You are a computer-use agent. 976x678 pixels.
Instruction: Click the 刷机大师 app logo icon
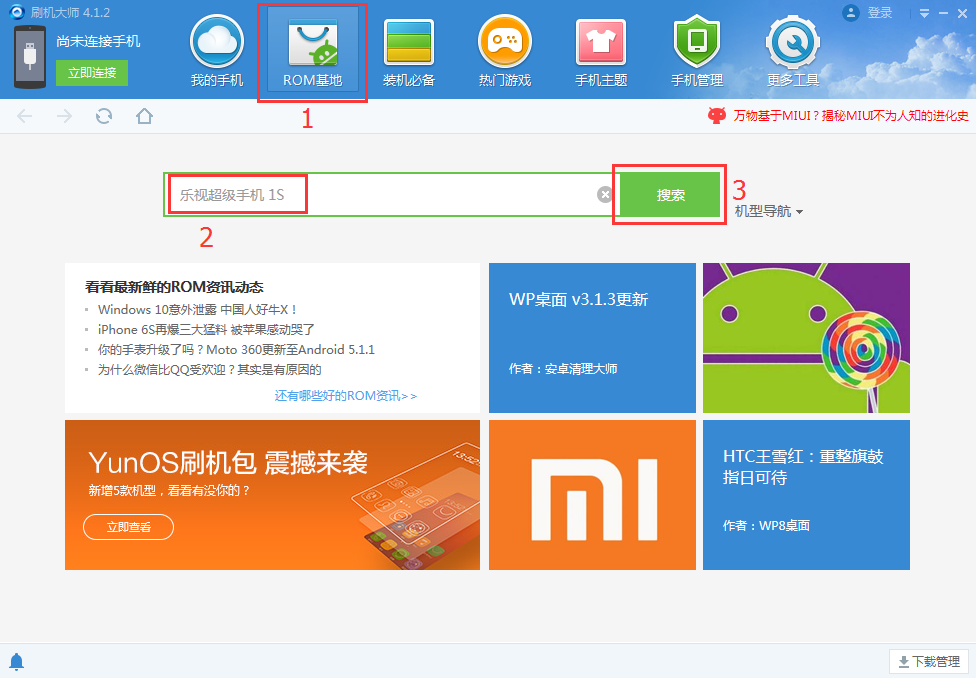click(17, 12)
